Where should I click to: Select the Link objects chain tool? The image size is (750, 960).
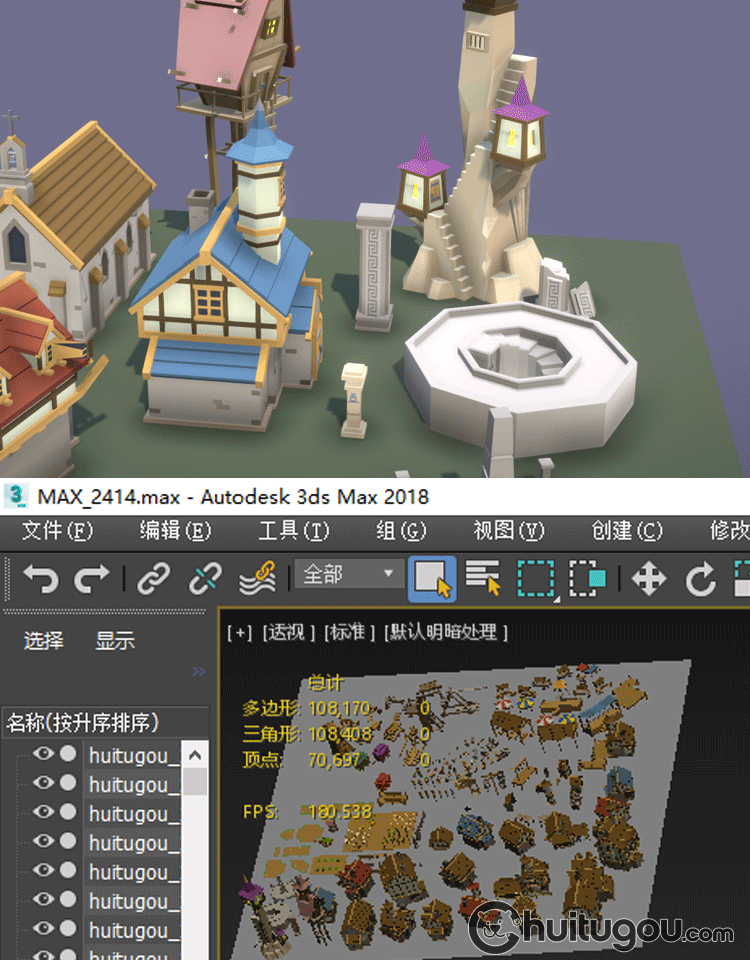(x=153, y=578)
